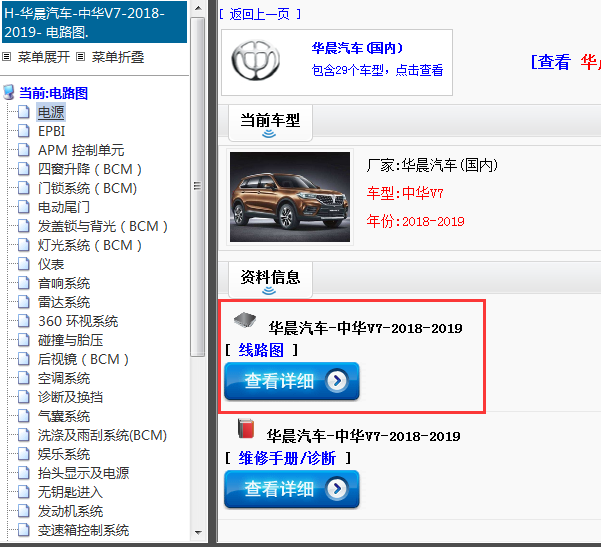Click the 当前车型 tab header
601x547 pixels.
270,123
